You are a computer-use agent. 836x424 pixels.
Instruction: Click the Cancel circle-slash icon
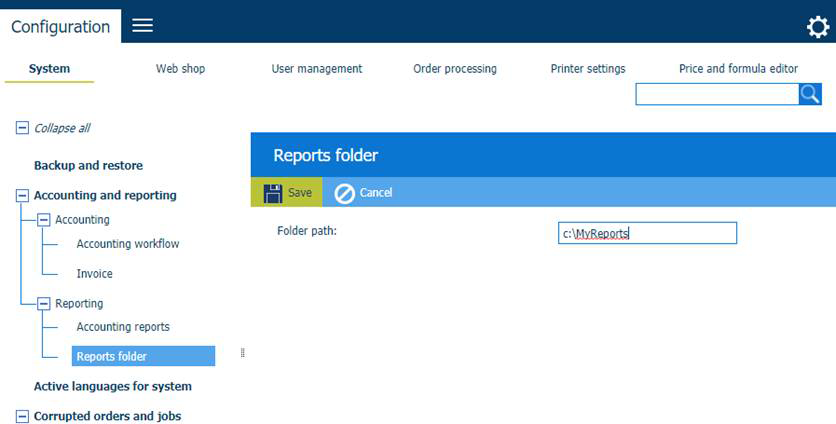pos(345,193)
